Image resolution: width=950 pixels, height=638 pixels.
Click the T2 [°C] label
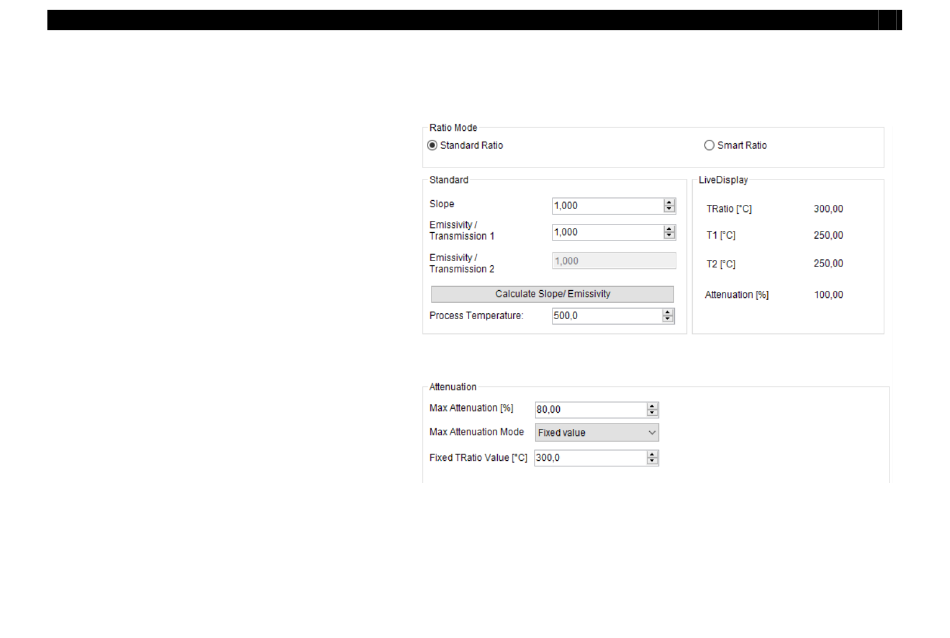coord(721,264)
